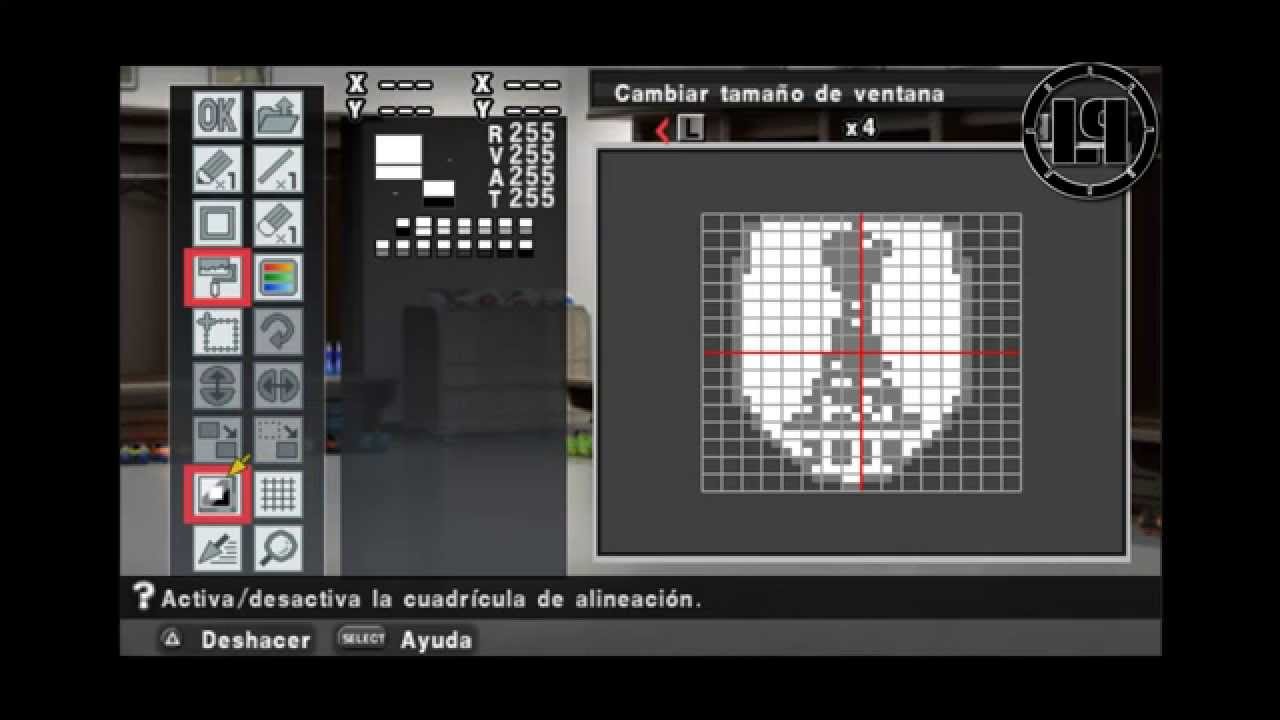
Task: Click the R 255 red value
Action: click(x=521, y=133)
